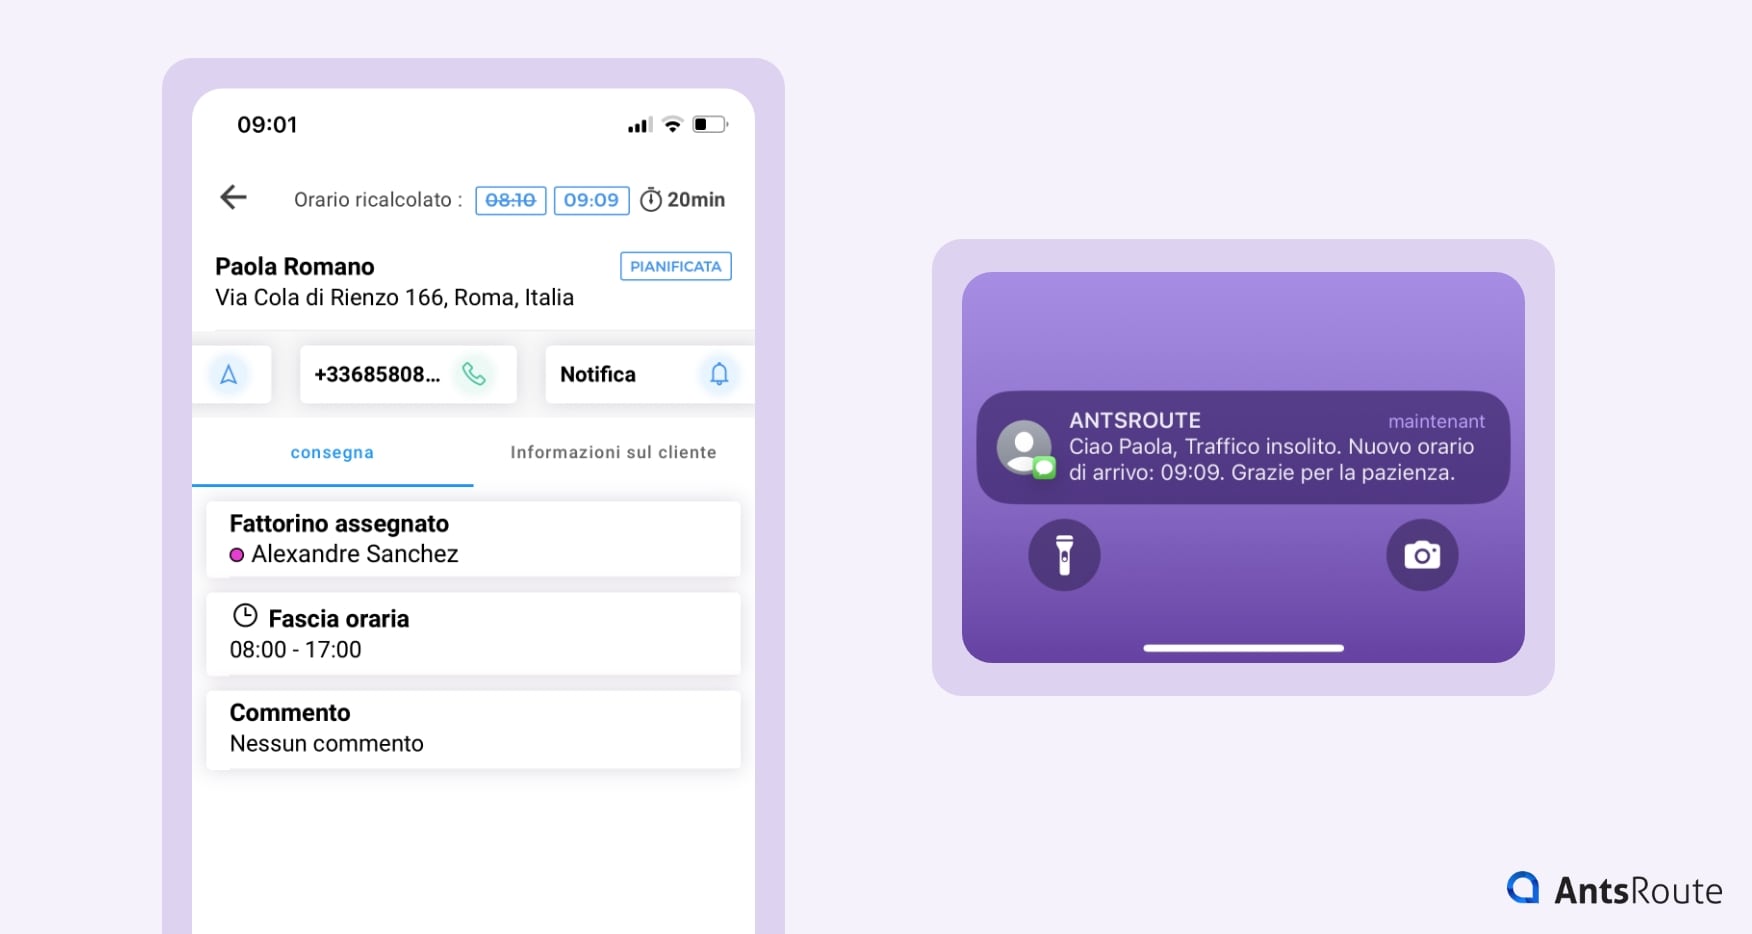Switch to the consegna tab

coord(332,453)
